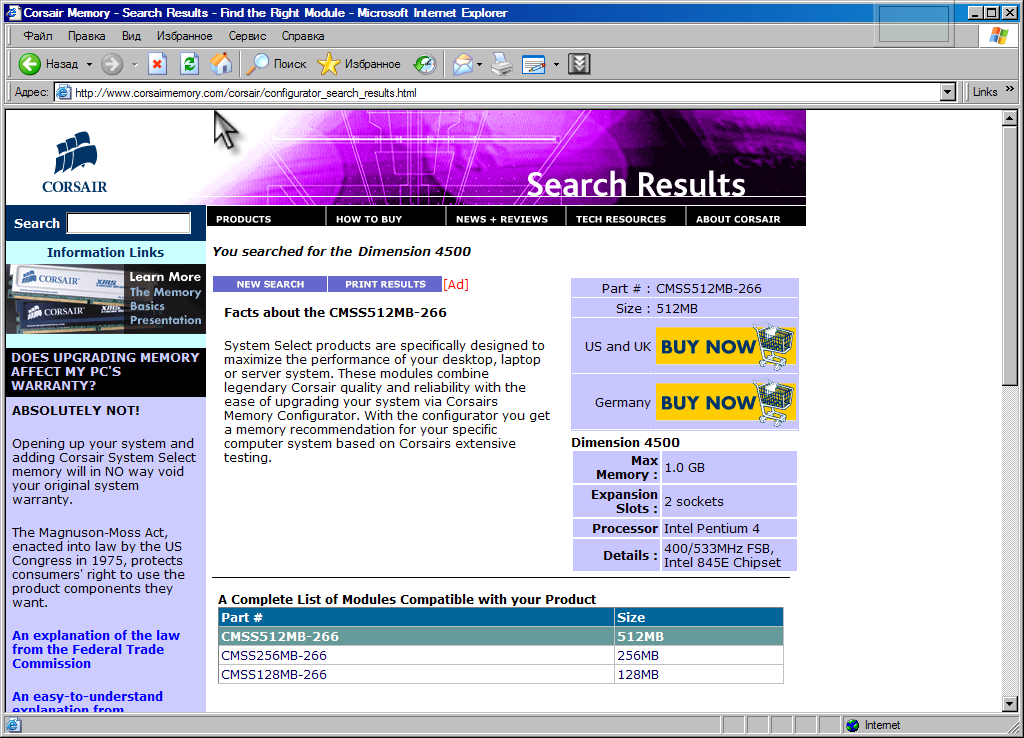Click the Edit page toolbar icon
Screen dimensions: 1024x738
point(534,64)
